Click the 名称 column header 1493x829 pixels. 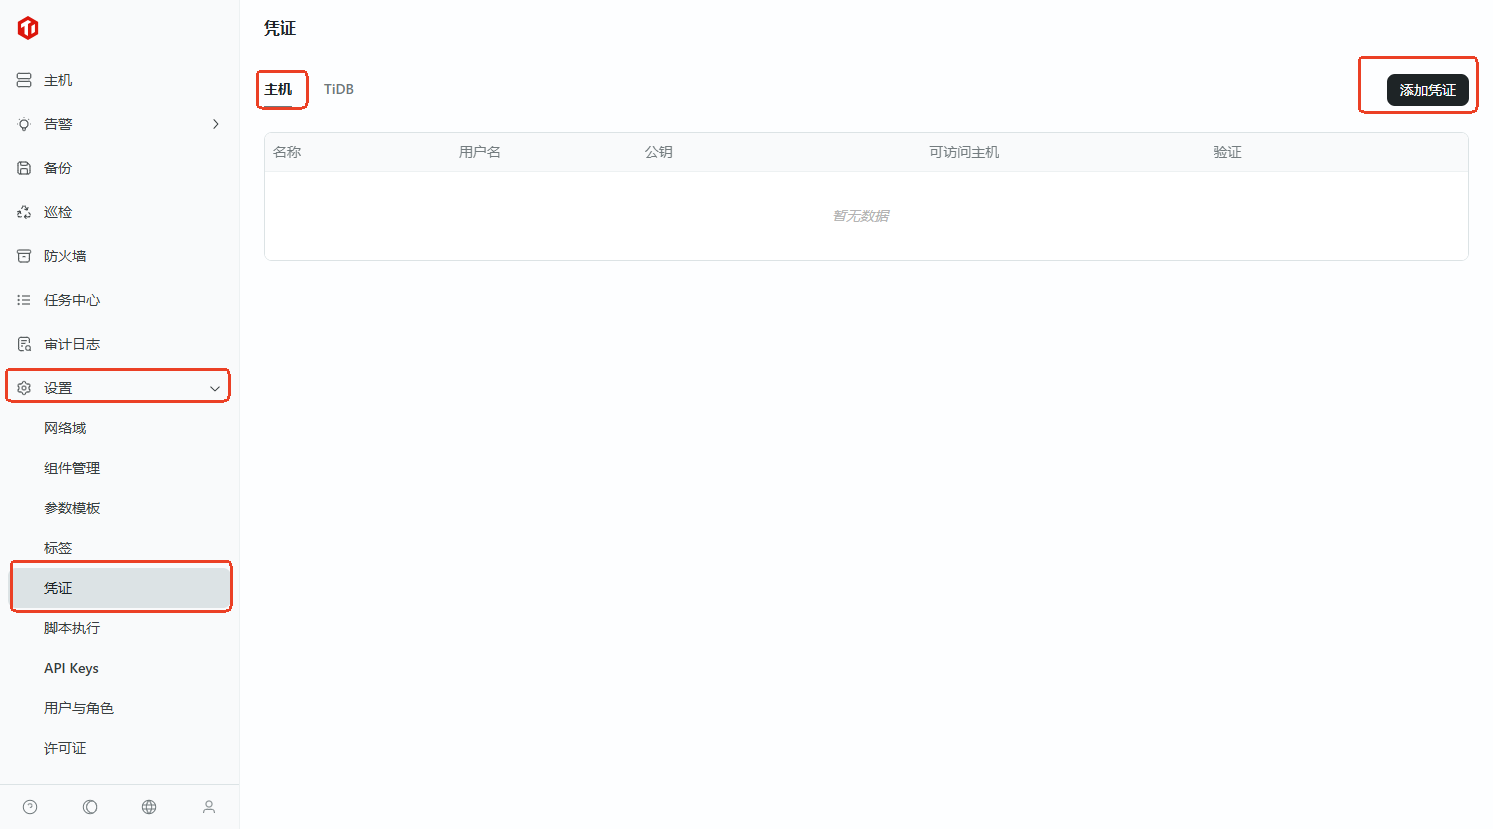click(287, 152)
